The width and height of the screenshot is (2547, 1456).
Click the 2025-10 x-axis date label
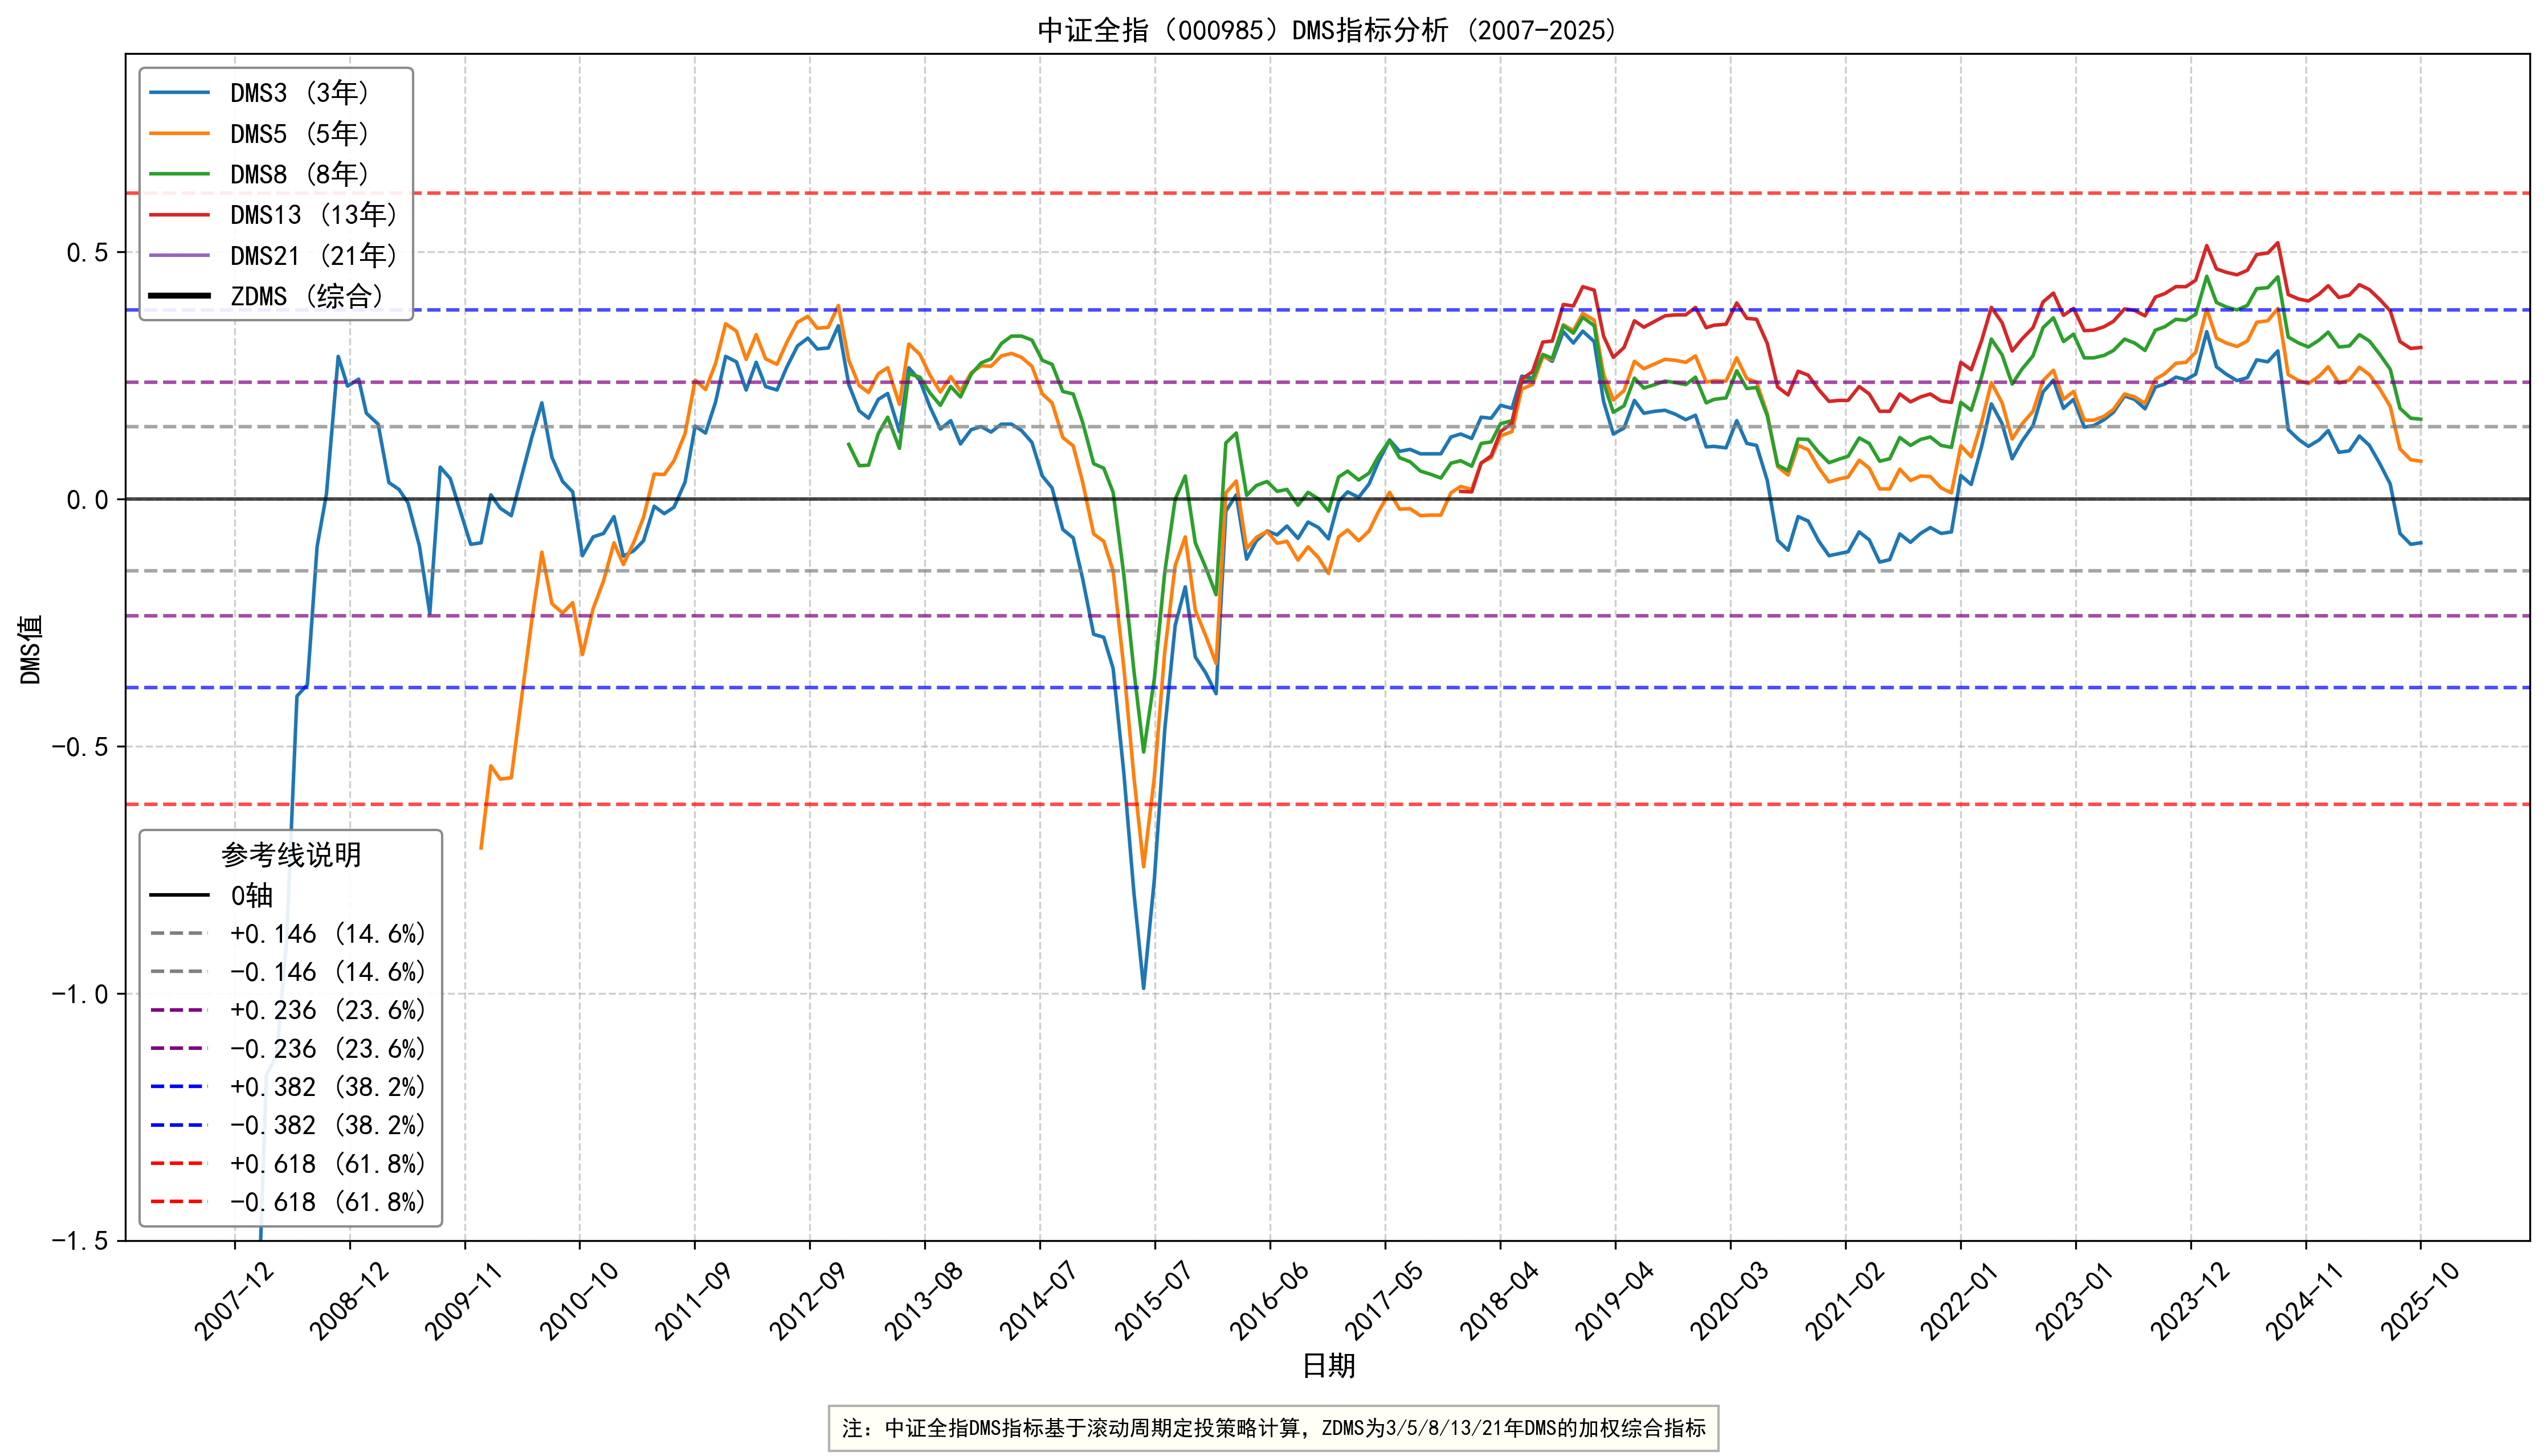point(2419,1300)
